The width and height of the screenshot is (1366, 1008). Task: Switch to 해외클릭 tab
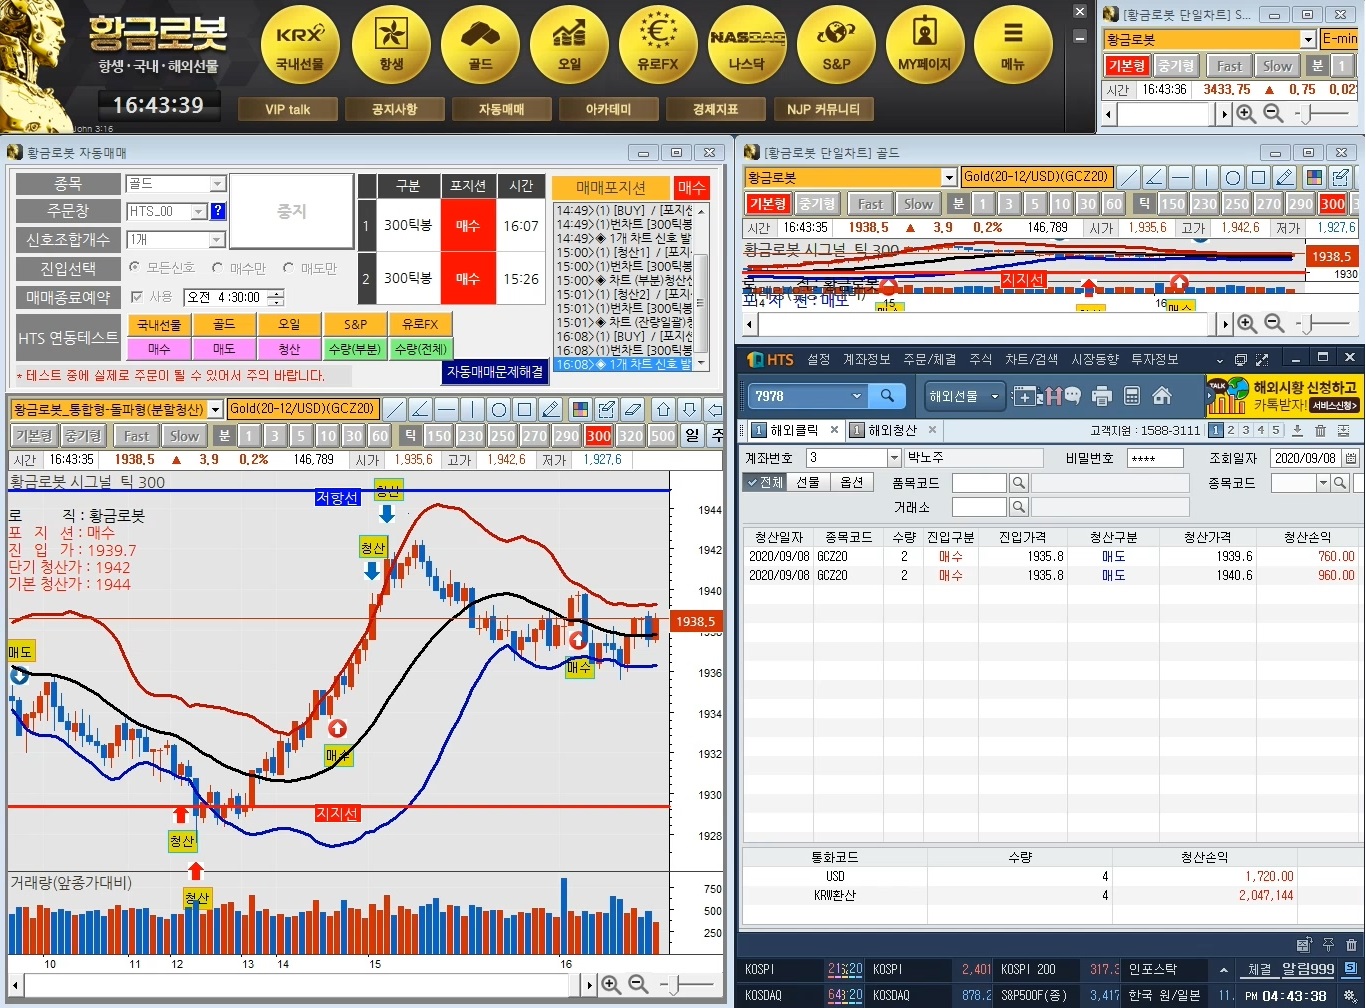coord(795,430)
